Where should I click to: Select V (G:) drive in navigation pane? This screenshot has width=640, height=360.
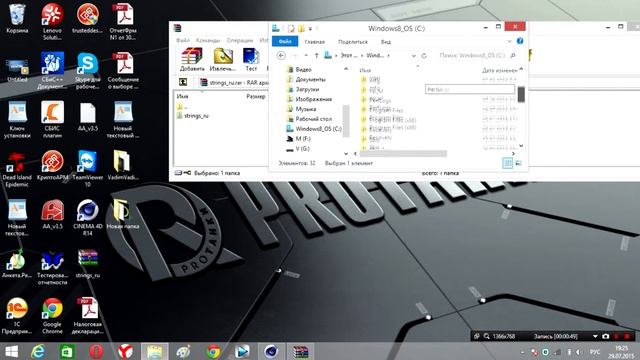(298, 149)
